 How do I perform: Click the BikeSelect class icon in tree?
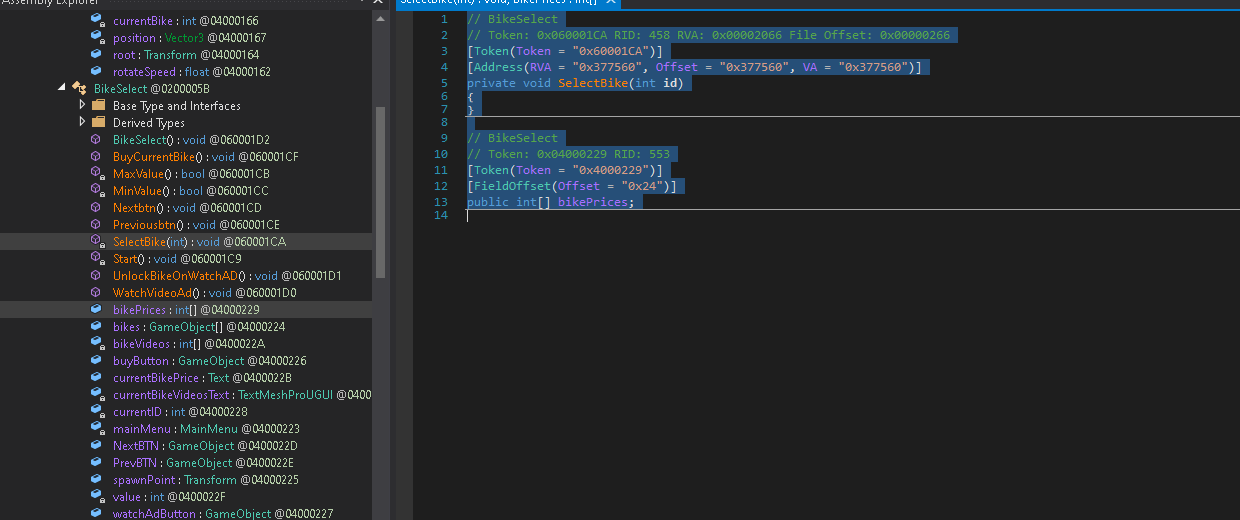pyautogui.click(x=78, y=89)
